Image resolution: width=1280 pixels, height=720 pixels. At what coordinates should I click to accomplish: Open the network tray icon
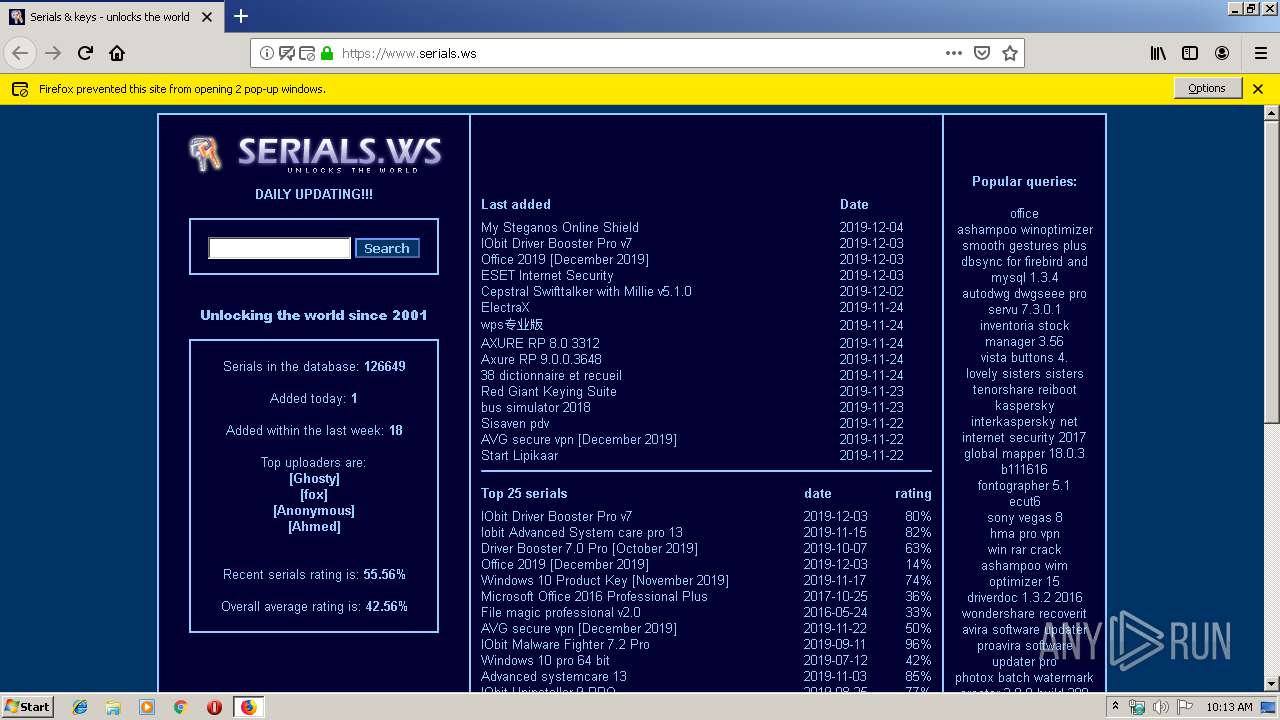click(1138, 707)
